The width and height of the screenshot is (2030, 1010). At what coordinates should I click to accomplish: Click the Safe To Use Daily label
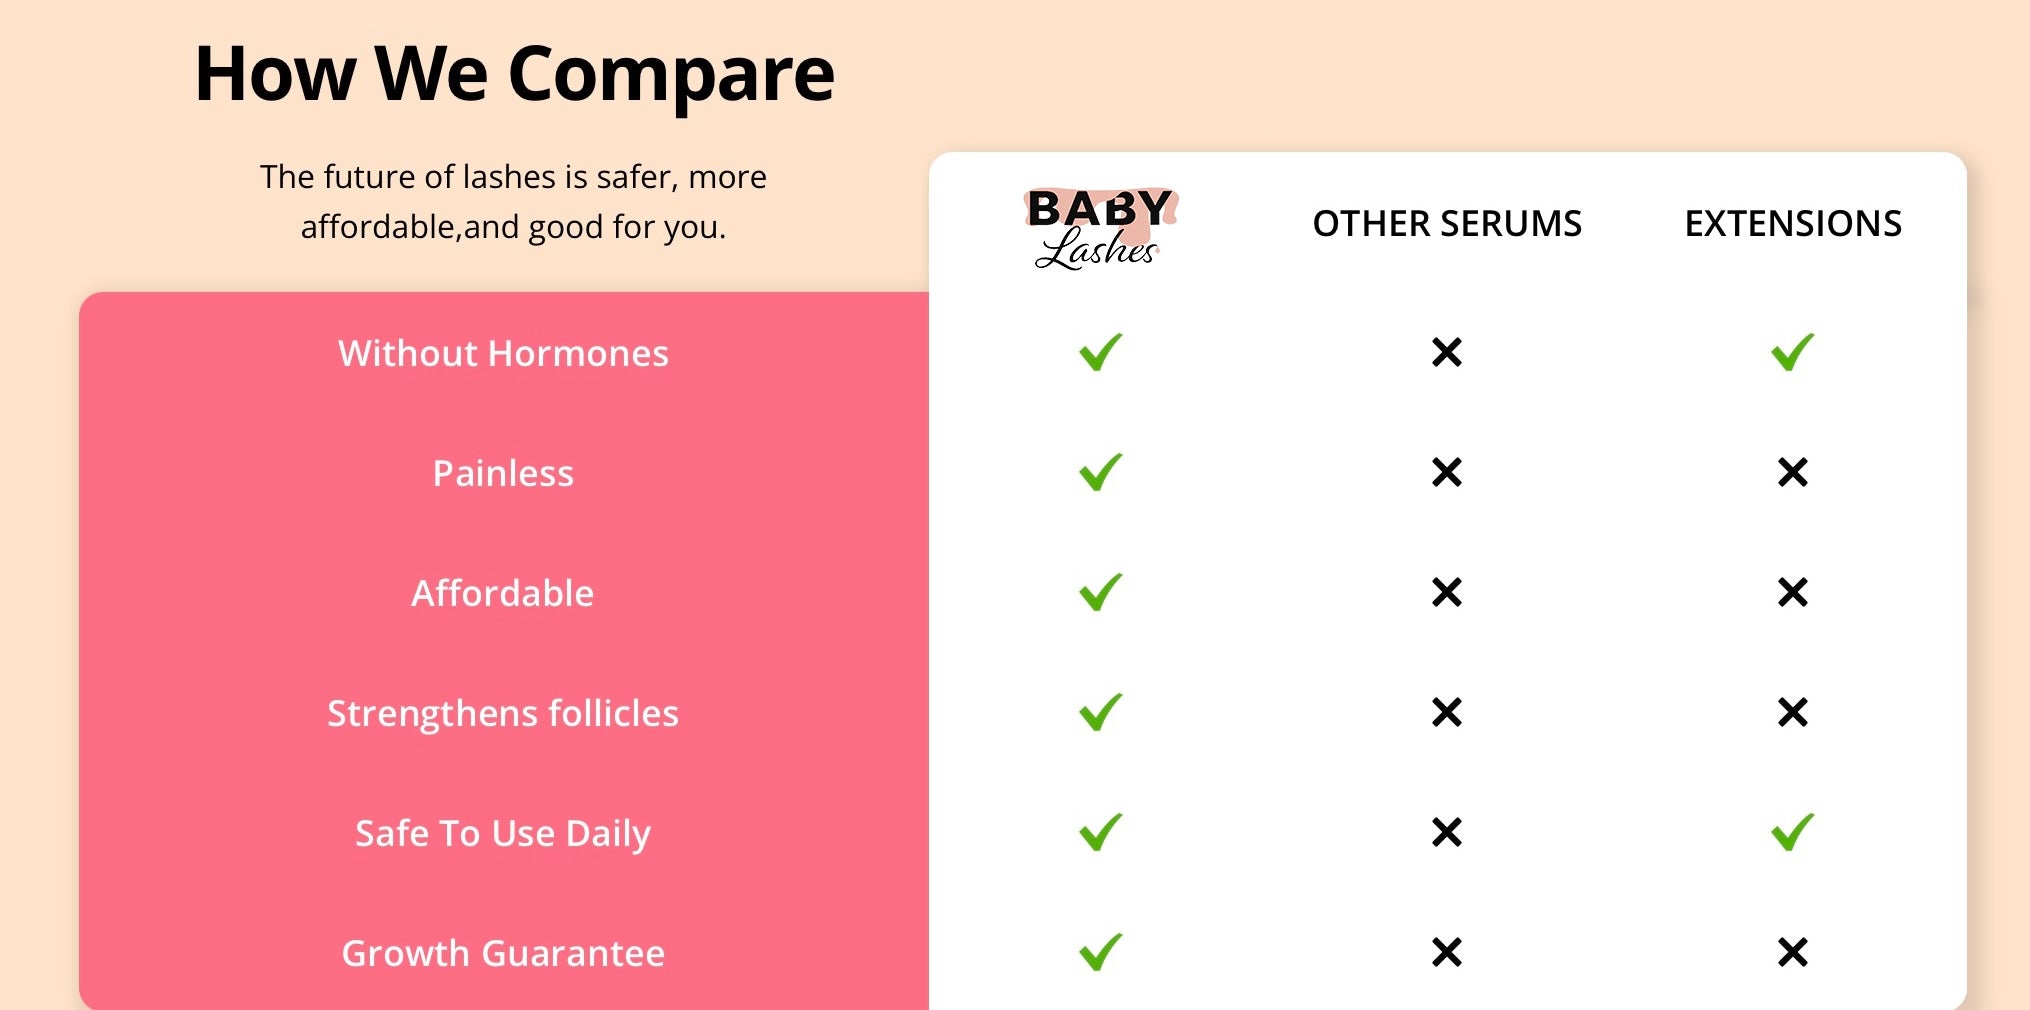pyautogui.click(x=503, y=833)
